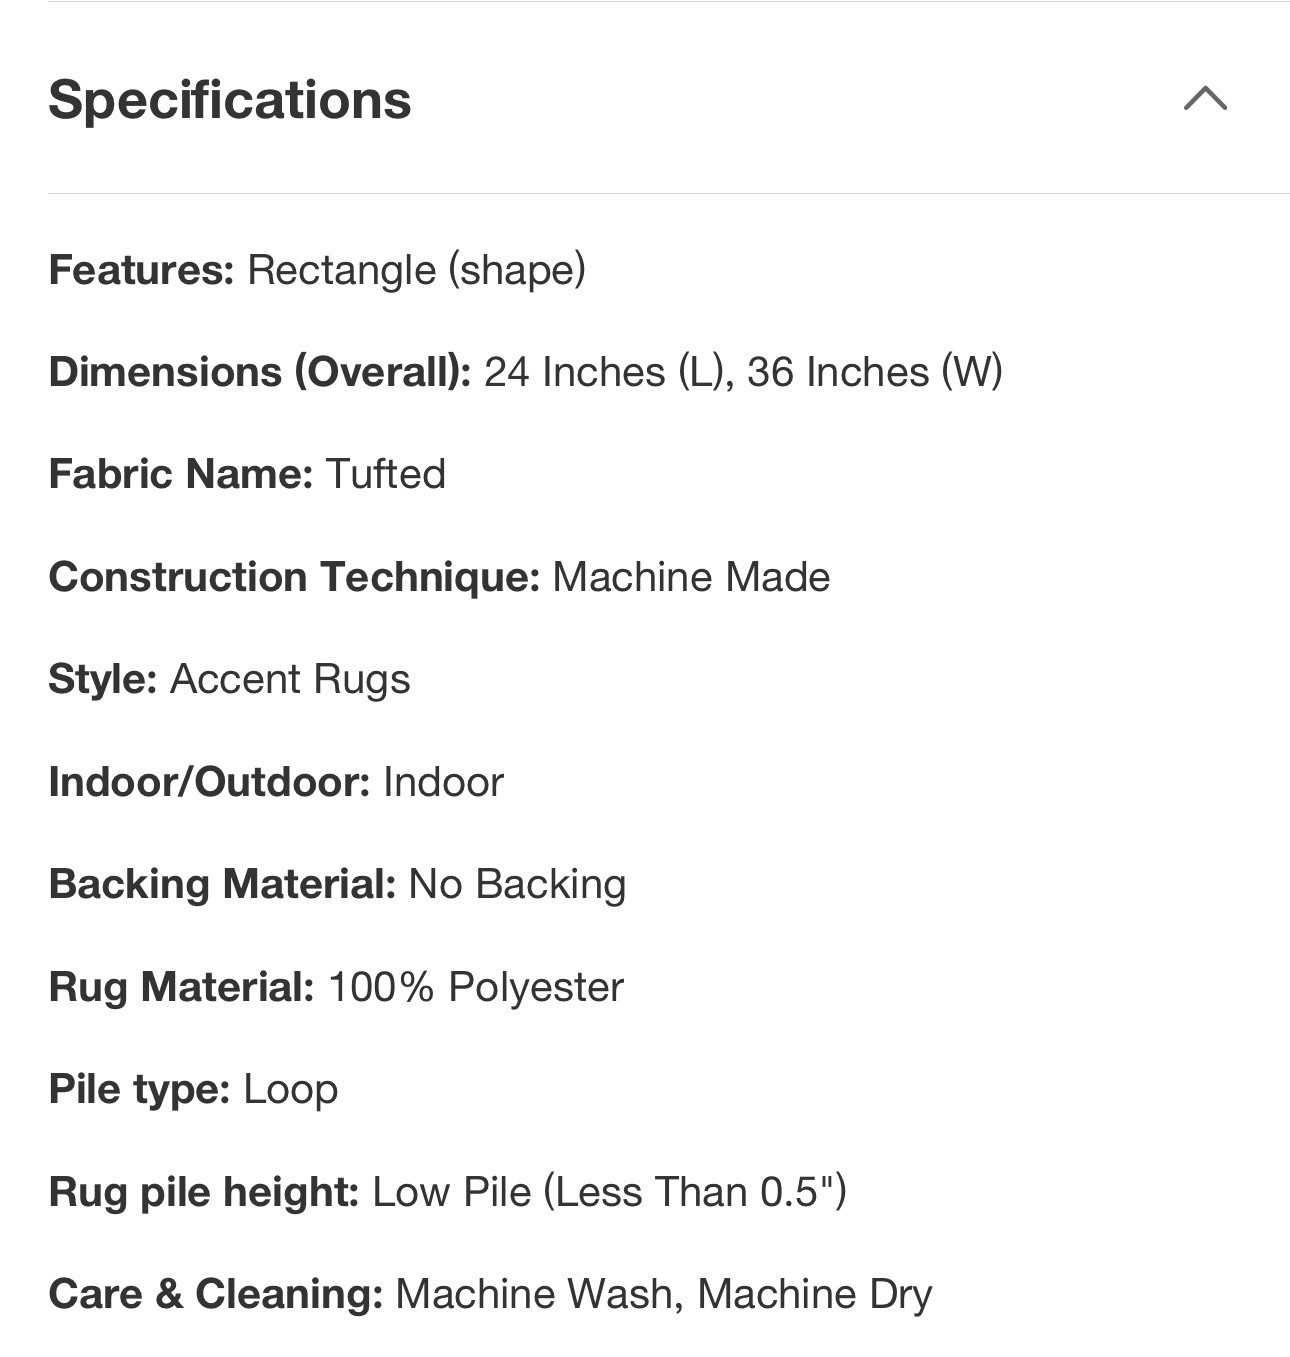Click the Dimensions (Overall) label
Image resolution: width=1290 pixels, height=1357 pixels.
(259, 372)
